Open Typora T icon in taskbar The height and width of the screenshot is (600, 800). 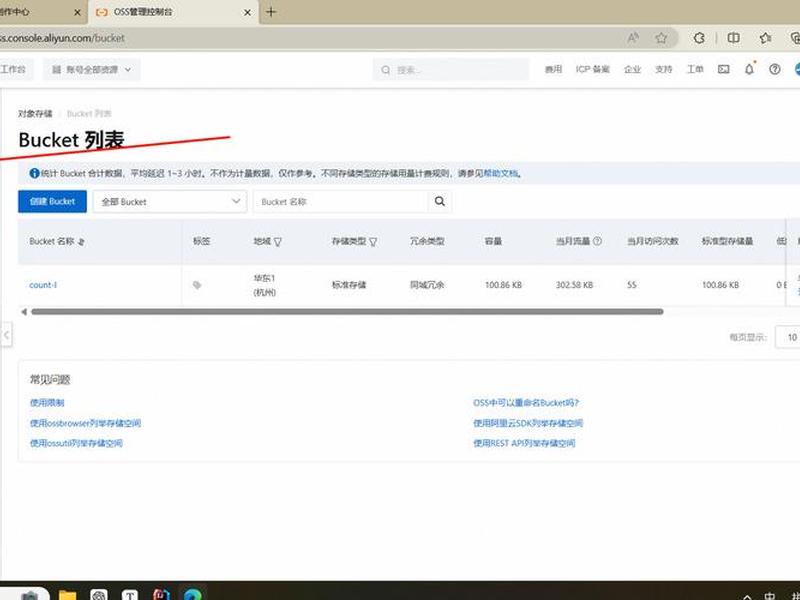(130, 595)
